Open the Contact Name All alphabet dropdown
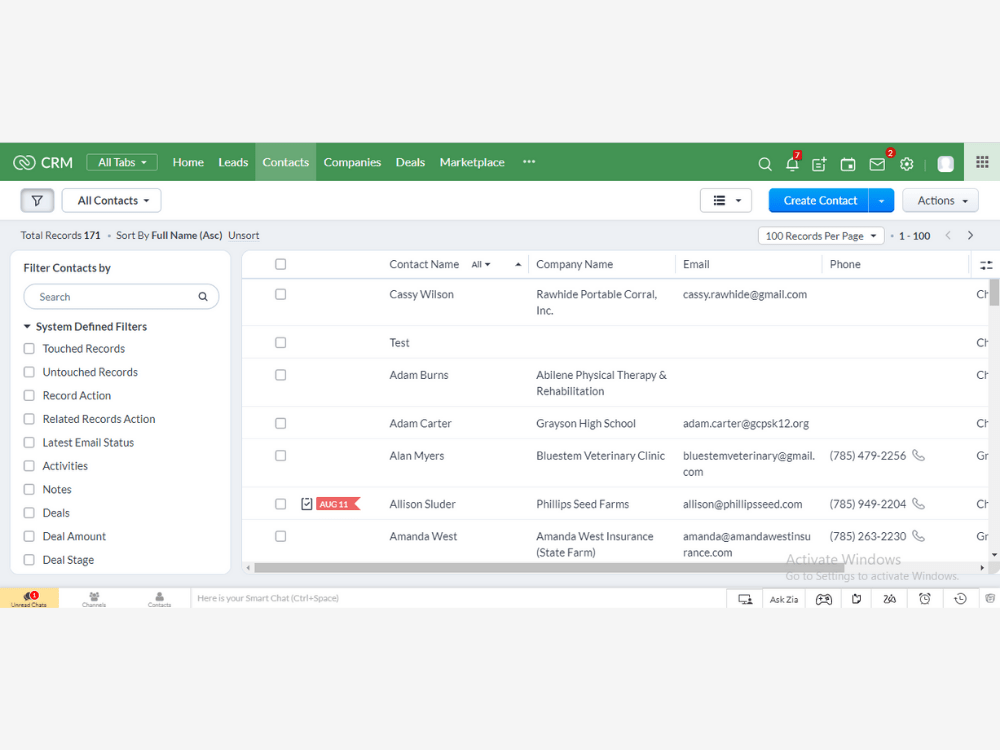 [x=481, y=265]
